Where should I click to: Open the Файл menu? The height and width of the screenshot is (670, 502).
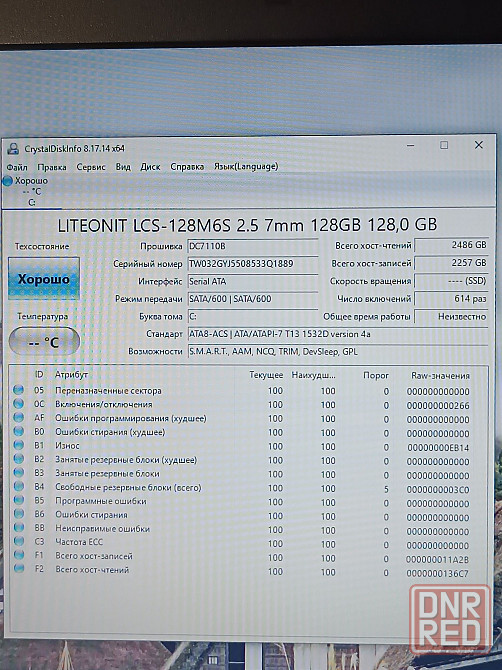pyautogui.click(x=17, y=167)
